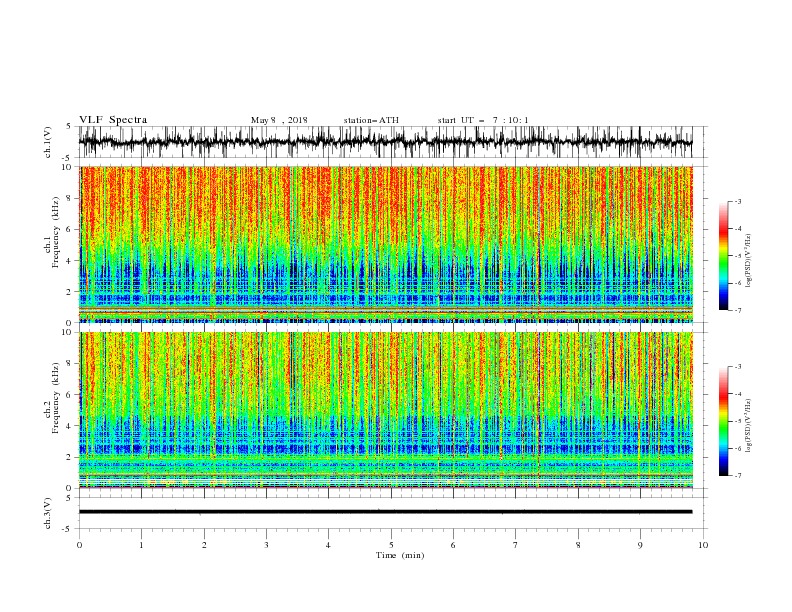Viewport: 792px width, 612px height.
Task: Click the ch.2 color bar "log(PSD)" label
Action: (x=749, y=425)
